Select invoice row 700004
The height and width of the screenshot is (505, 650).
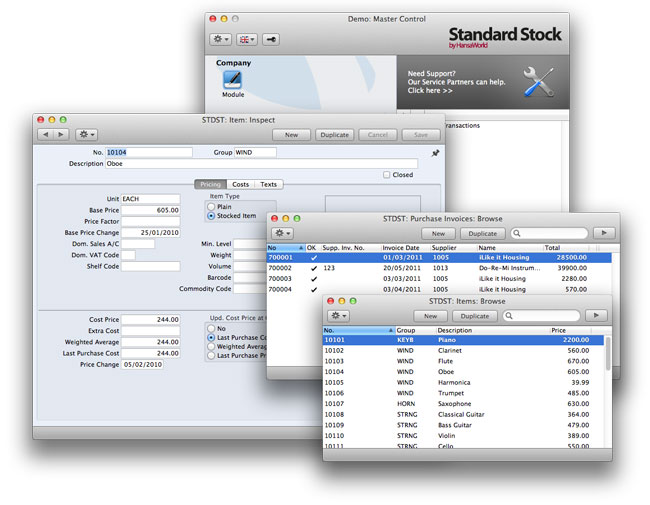(x=439, y=289)
